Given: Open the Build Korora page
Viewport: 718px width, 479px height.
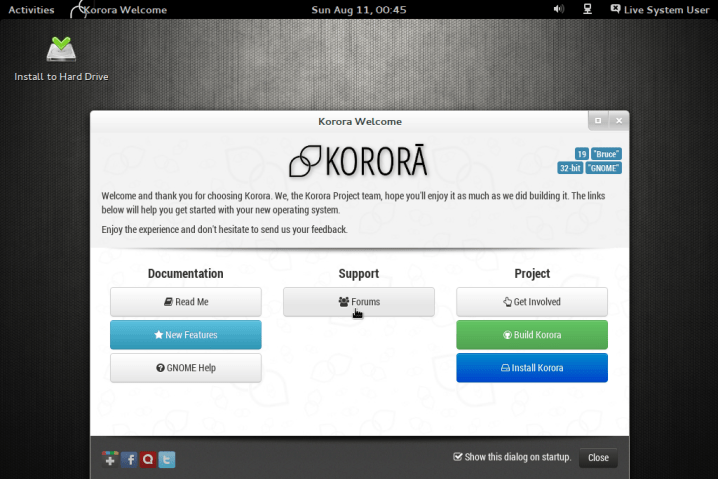Looking at the screenshot, I should point(532,335).
